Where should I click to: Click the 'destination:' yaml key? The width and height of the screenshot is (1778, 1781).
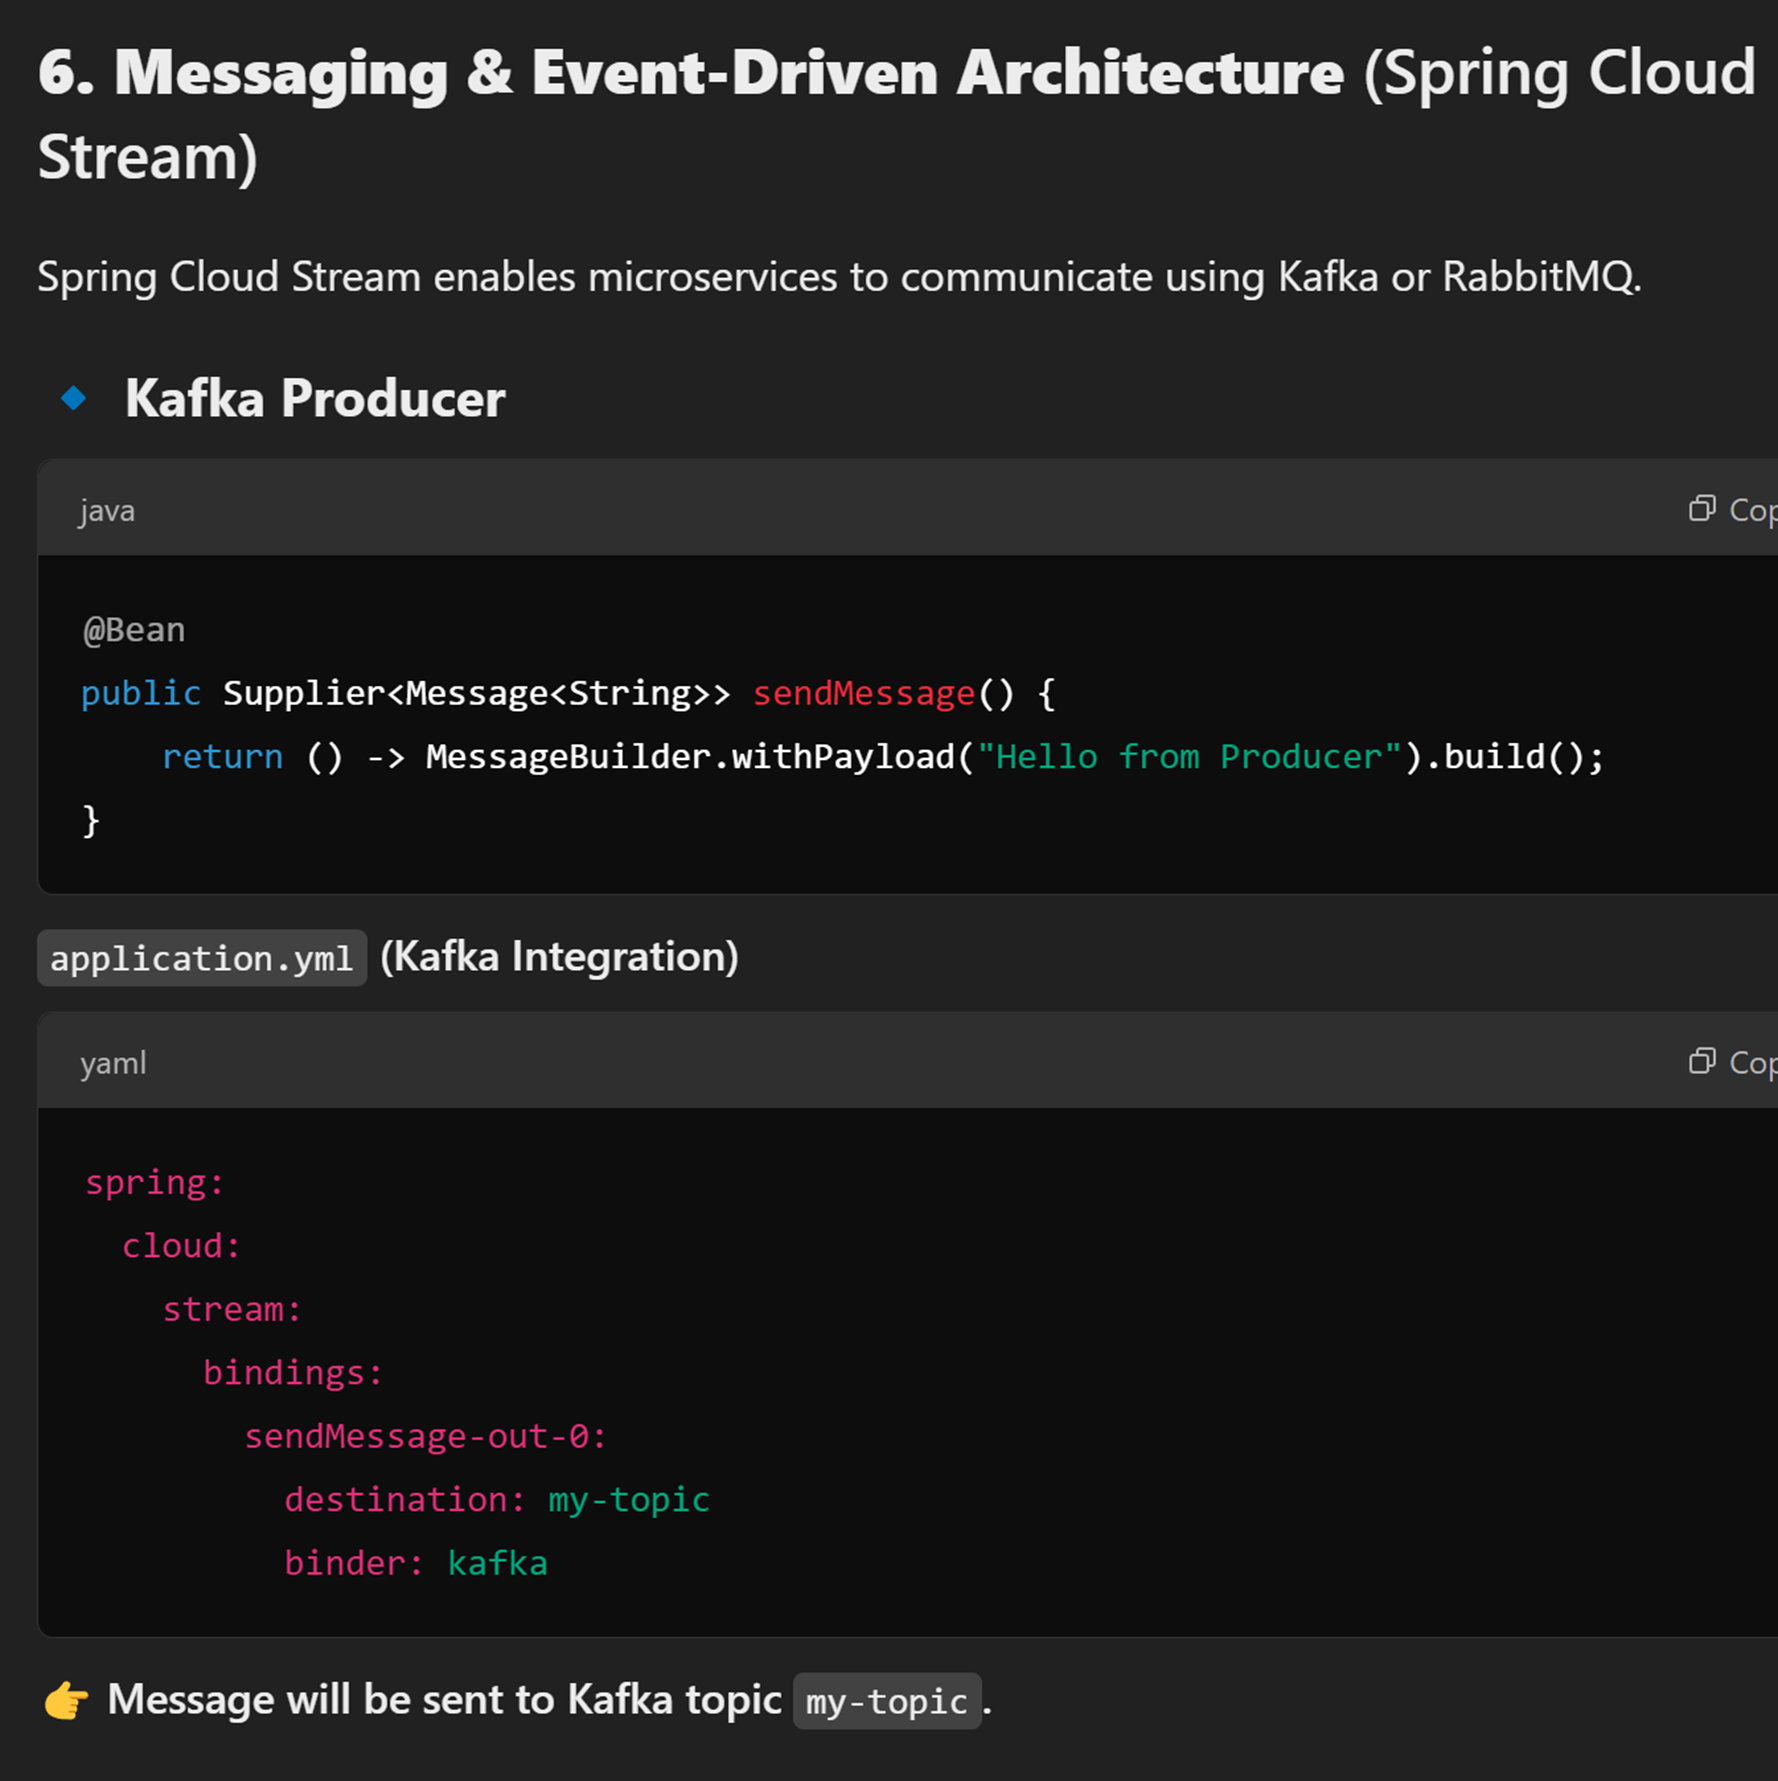point(405,1500)
